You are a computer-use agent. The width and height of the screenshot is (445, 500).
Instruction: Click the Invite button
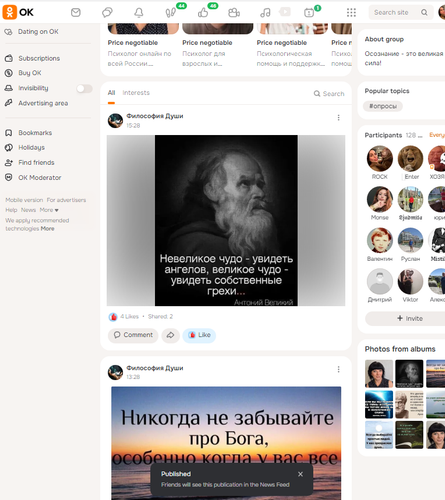tap(409, 319)
